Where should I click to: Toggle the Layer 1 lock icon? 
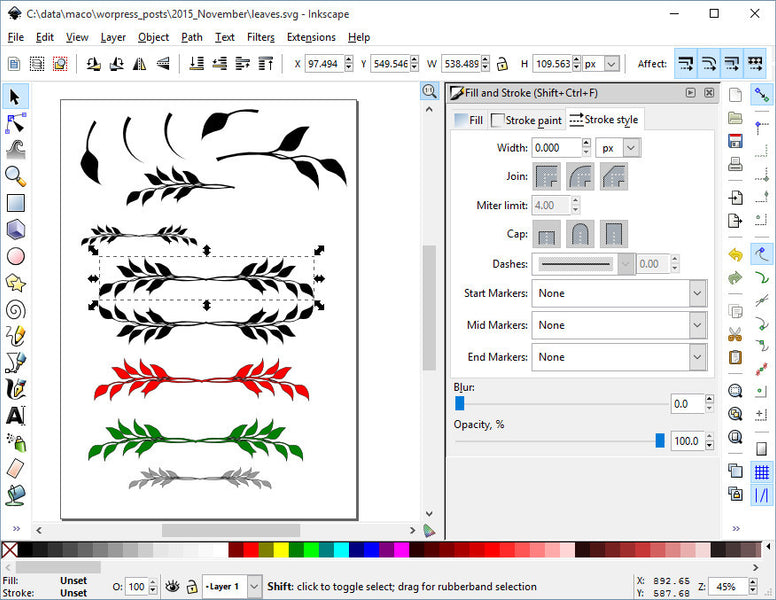191,586
